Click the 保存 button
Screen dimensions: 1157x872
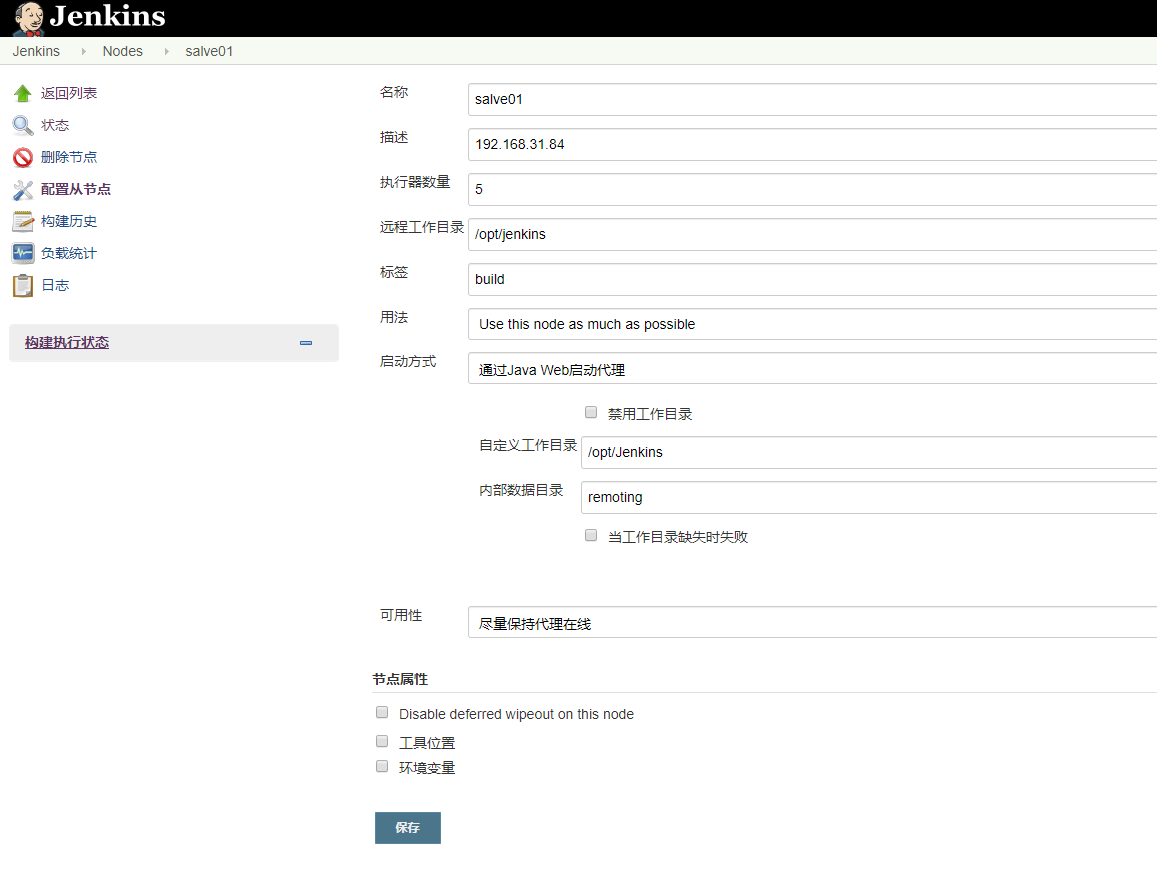pyautogui.click(x=408, y=828)
